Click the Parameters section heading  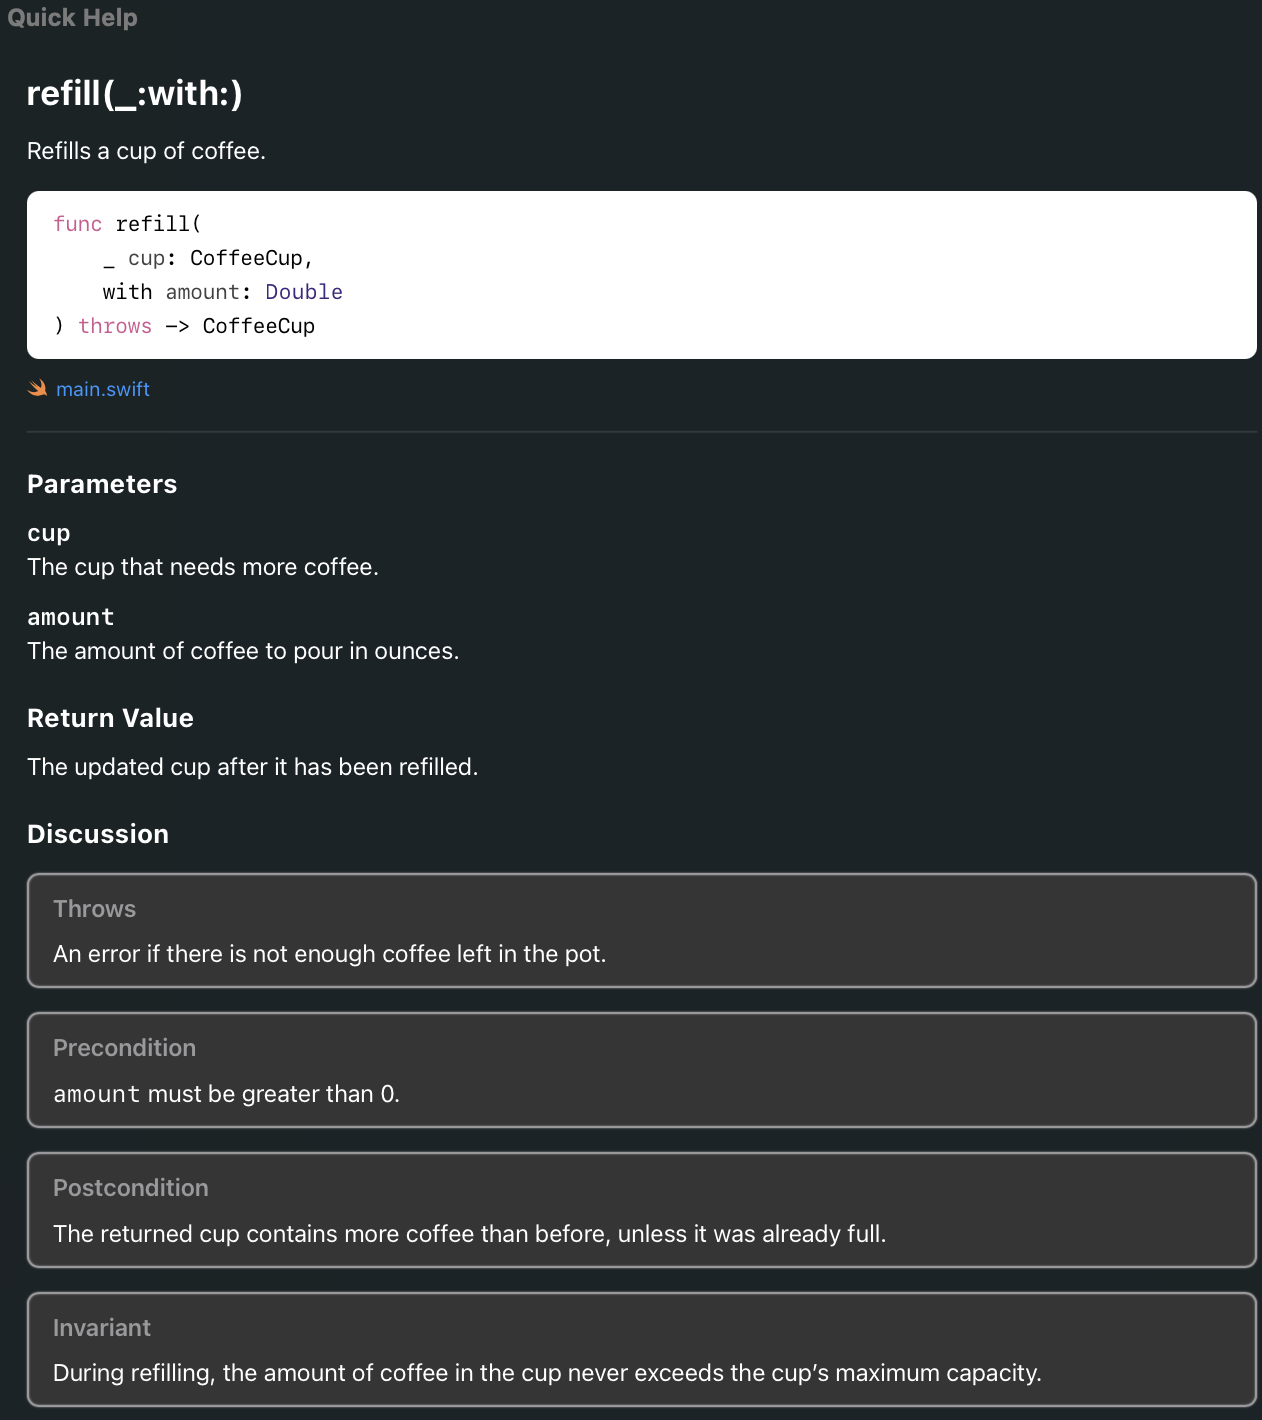point(102,484)
